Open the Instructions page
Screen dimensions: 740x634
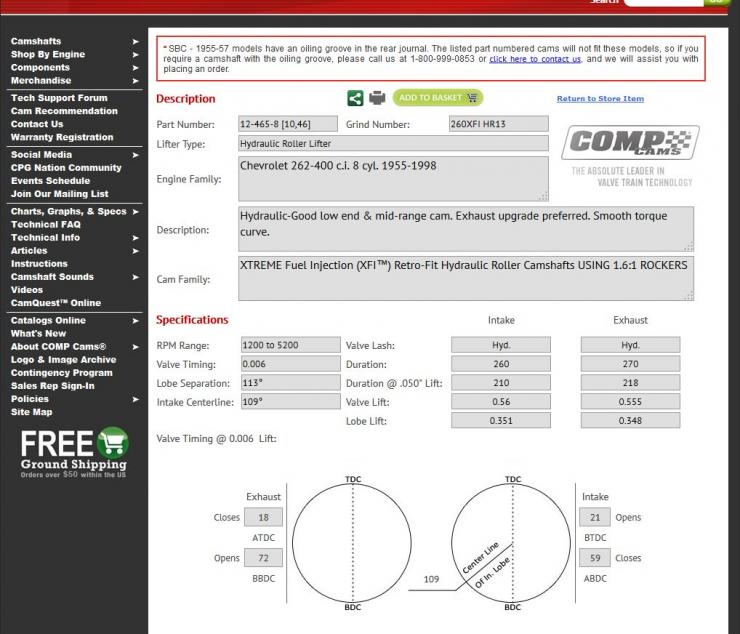coord(39,264)
